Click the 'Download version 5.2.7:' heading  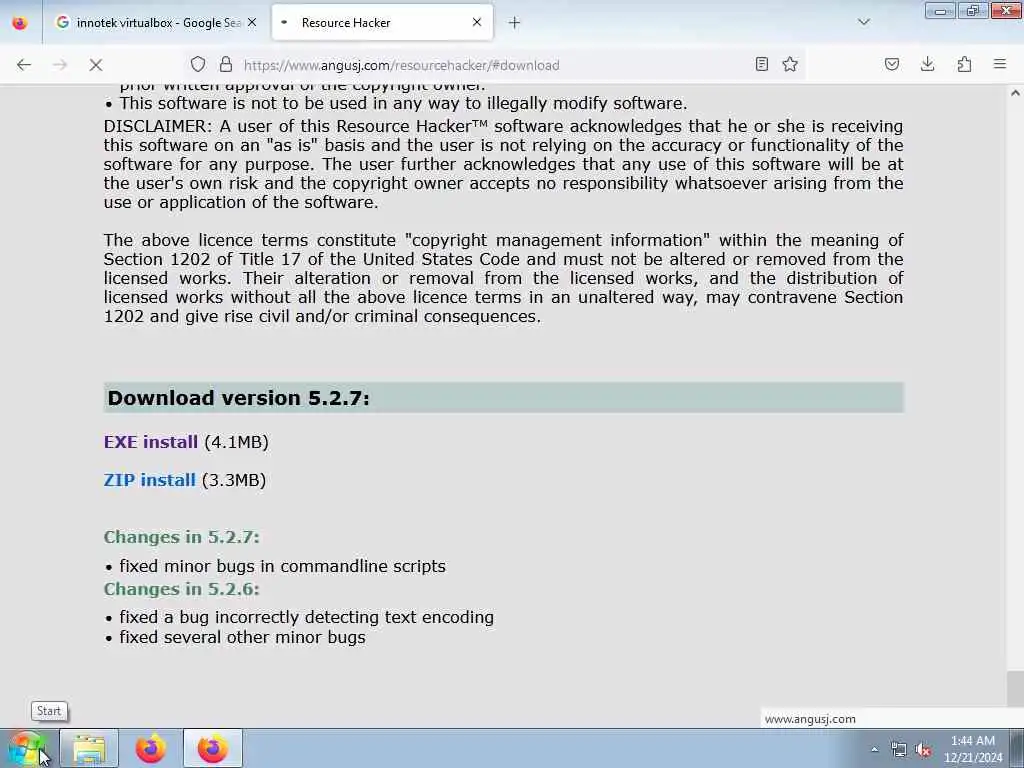pos(238,398)
